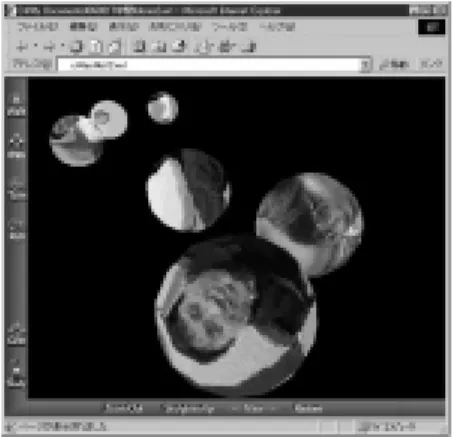Screen dimensions: 457x437
Task: Click the status bar page icon at bottom left
Action: tap(10, 426)
